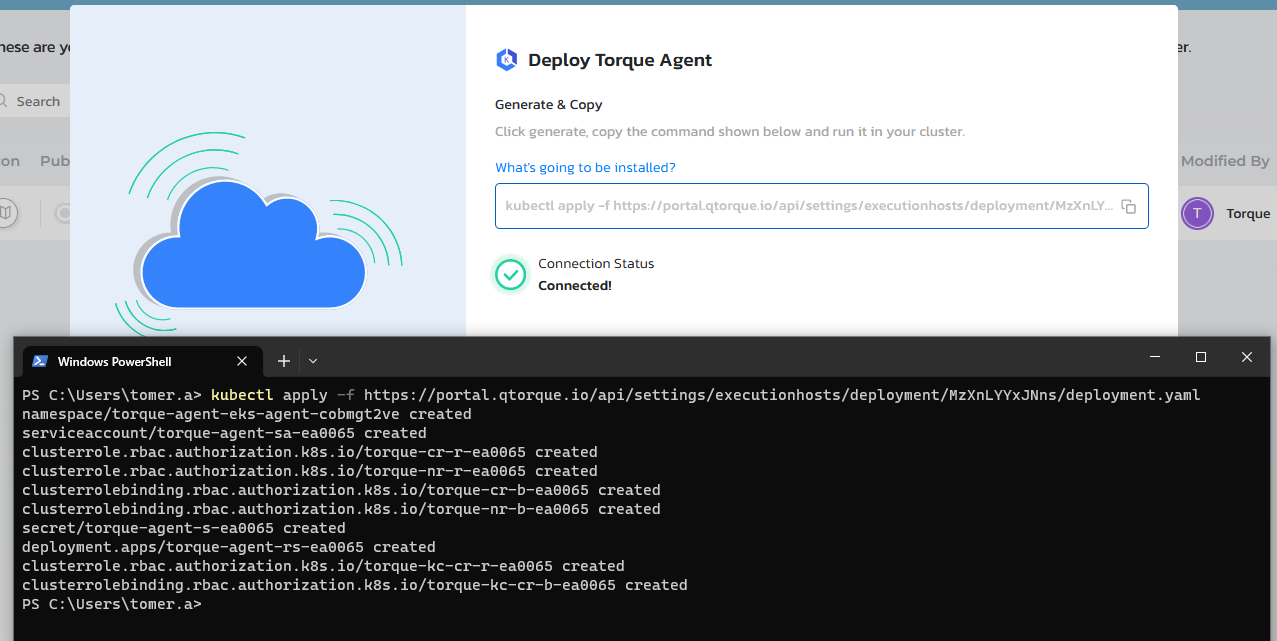The height and width of the screenshot is (641, 1277).
Task: Click the purple T avatar
Action: [1197, 213]
